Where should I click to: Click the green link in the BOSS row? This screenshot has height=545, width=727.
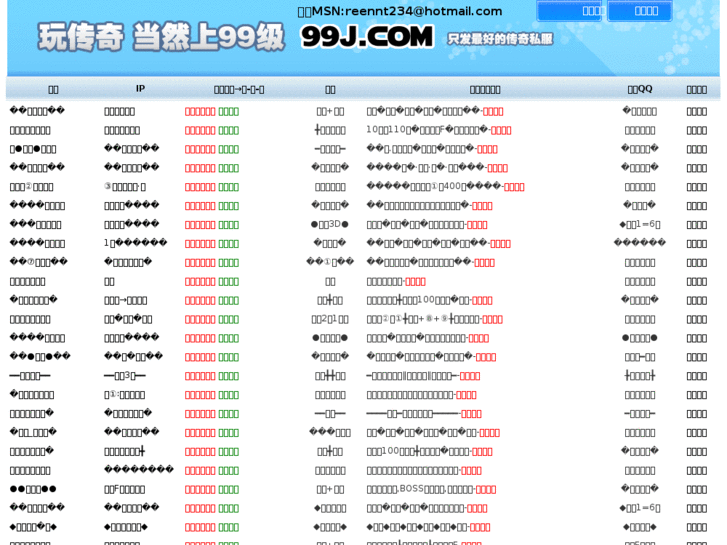click(x=229, y=489)
